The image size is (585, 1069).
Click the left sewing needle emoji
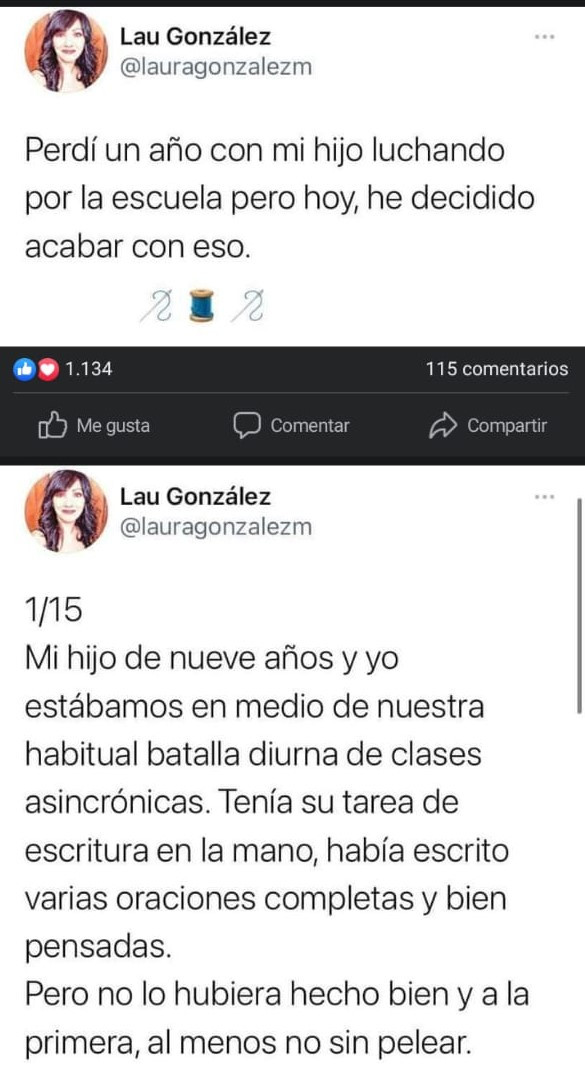pyautogui.click(x=157, y=305)
